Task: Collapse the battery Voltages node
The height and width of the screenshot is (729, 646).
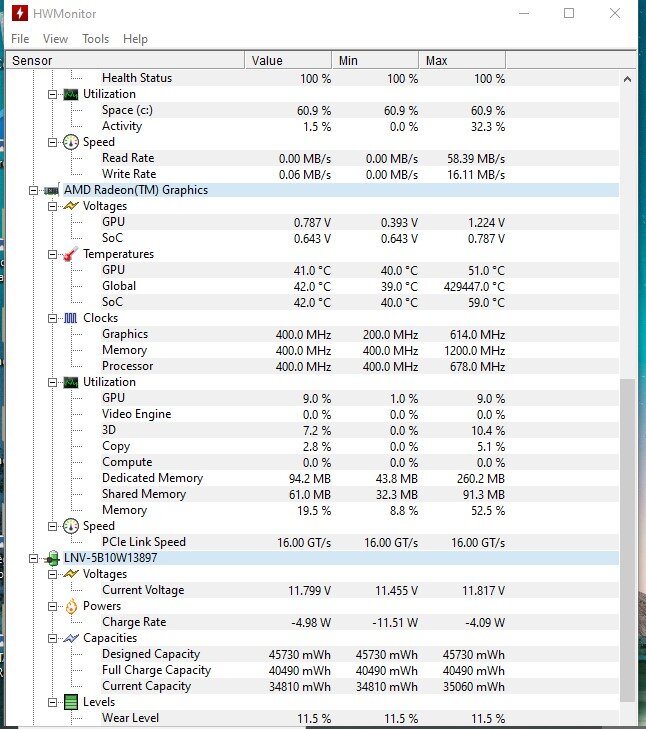Action: 53,575
